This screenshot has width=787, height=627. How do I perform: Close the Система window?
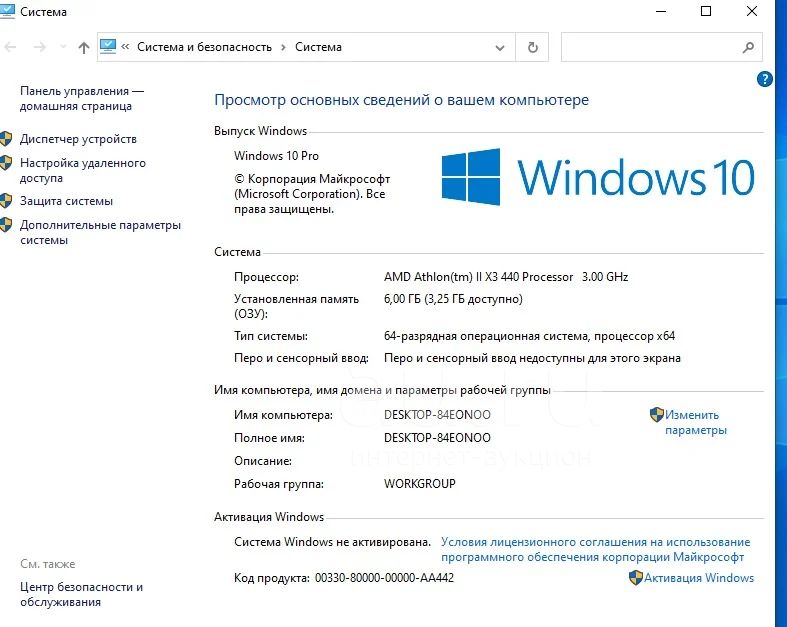point(751,11)
